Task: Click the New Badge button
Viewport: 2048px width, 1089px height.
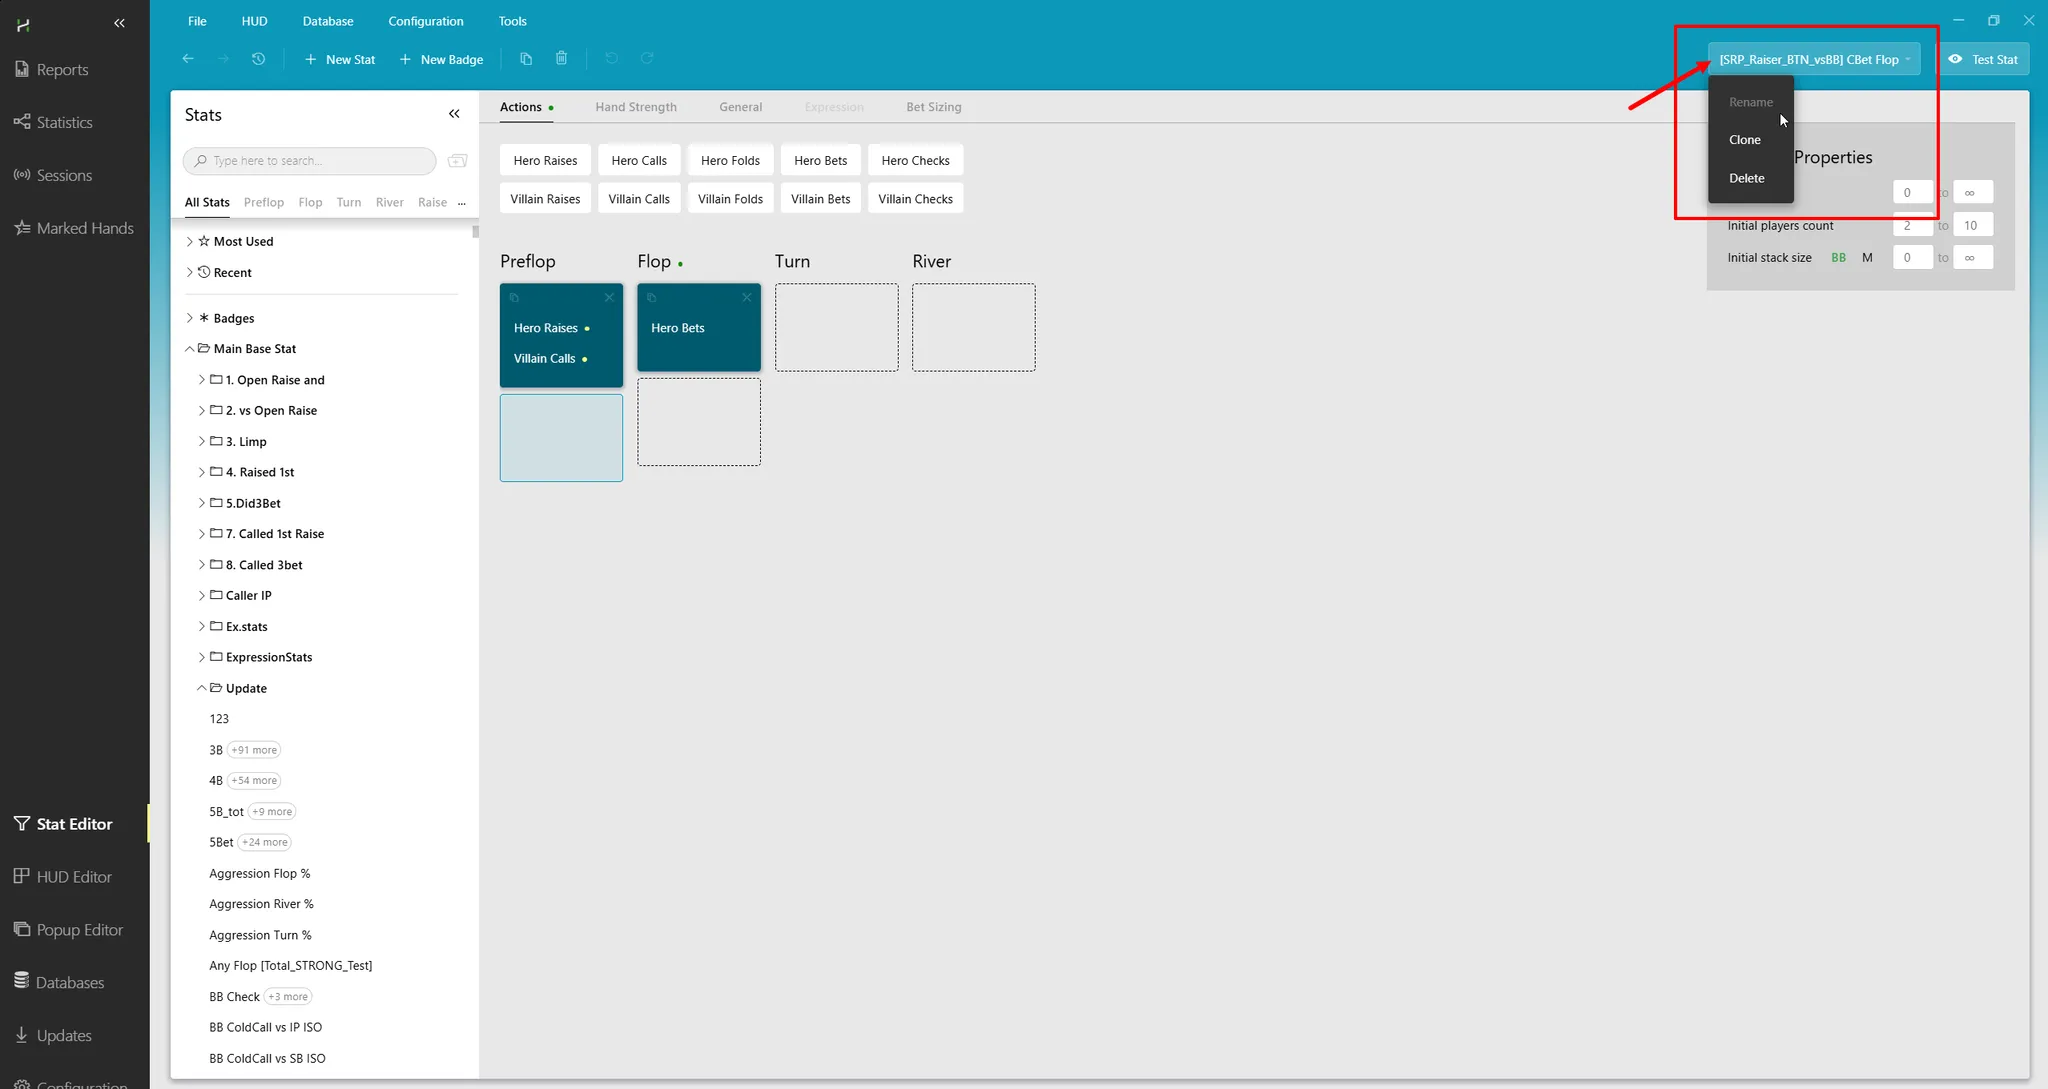Action: click(441, 59)
